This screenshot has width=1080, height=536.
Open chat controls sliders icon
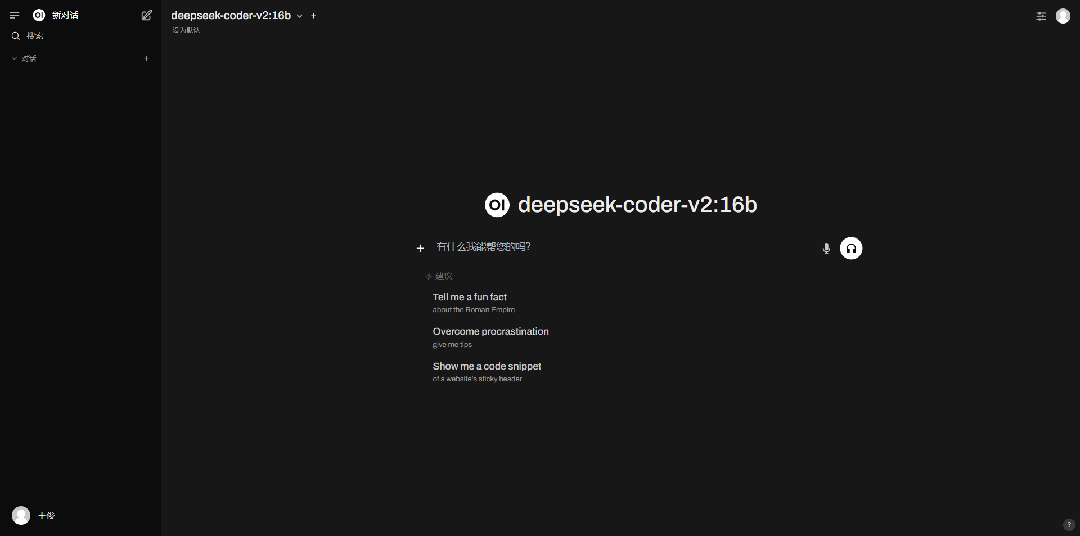pos(1041,16)
